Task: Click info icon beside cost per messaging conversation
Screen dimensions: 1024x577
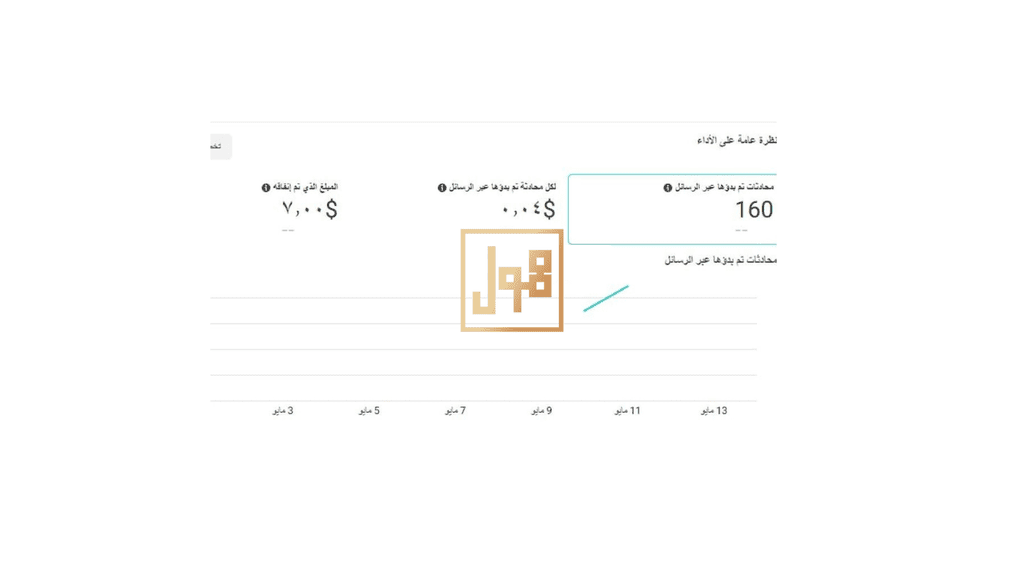Action: 442,188
